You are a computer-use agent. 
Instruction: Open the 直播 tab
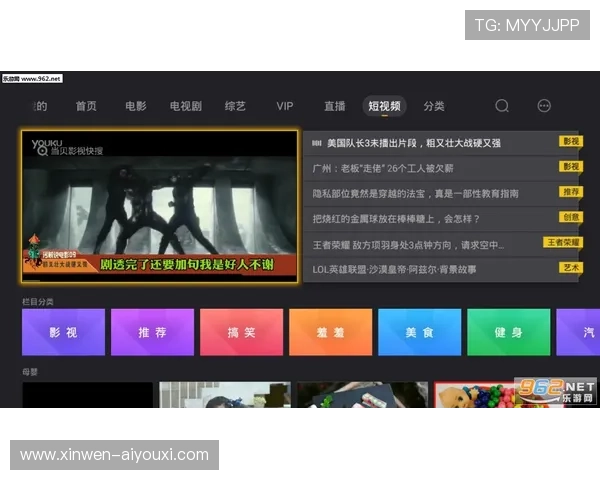coord(334,106)
